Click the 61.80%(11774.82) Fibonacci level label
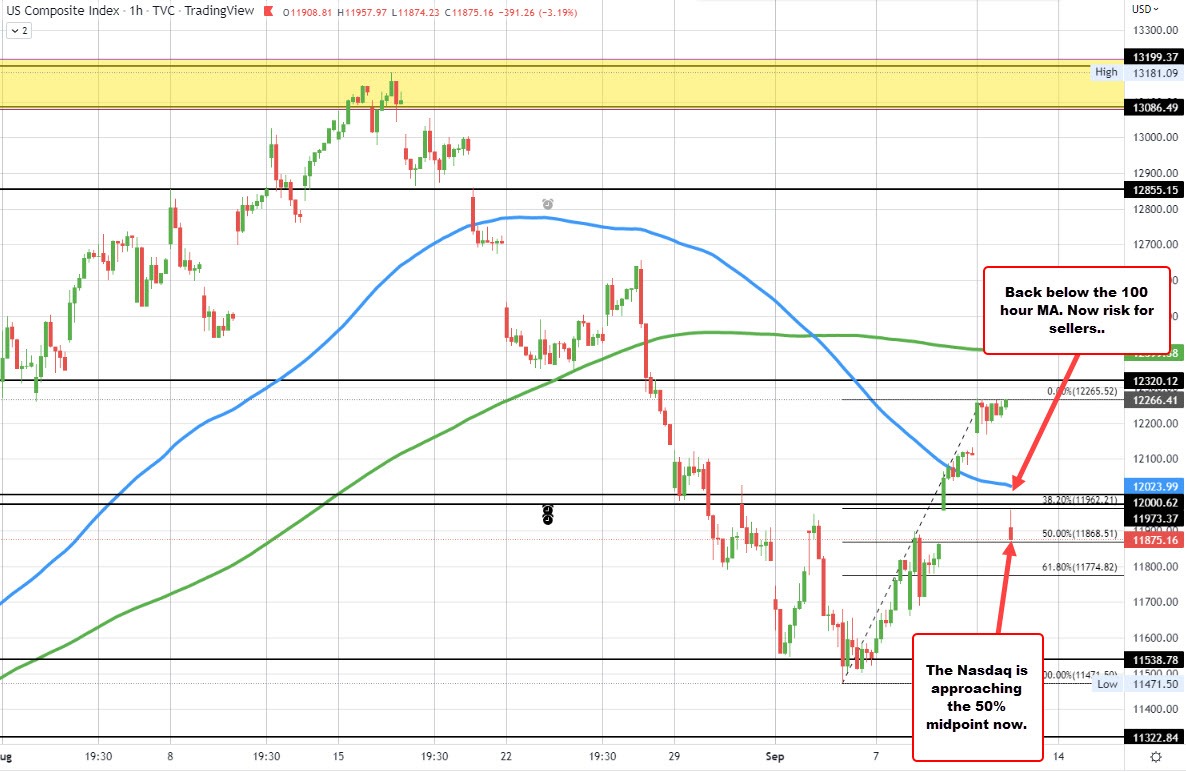 (x=1079, y=566)
